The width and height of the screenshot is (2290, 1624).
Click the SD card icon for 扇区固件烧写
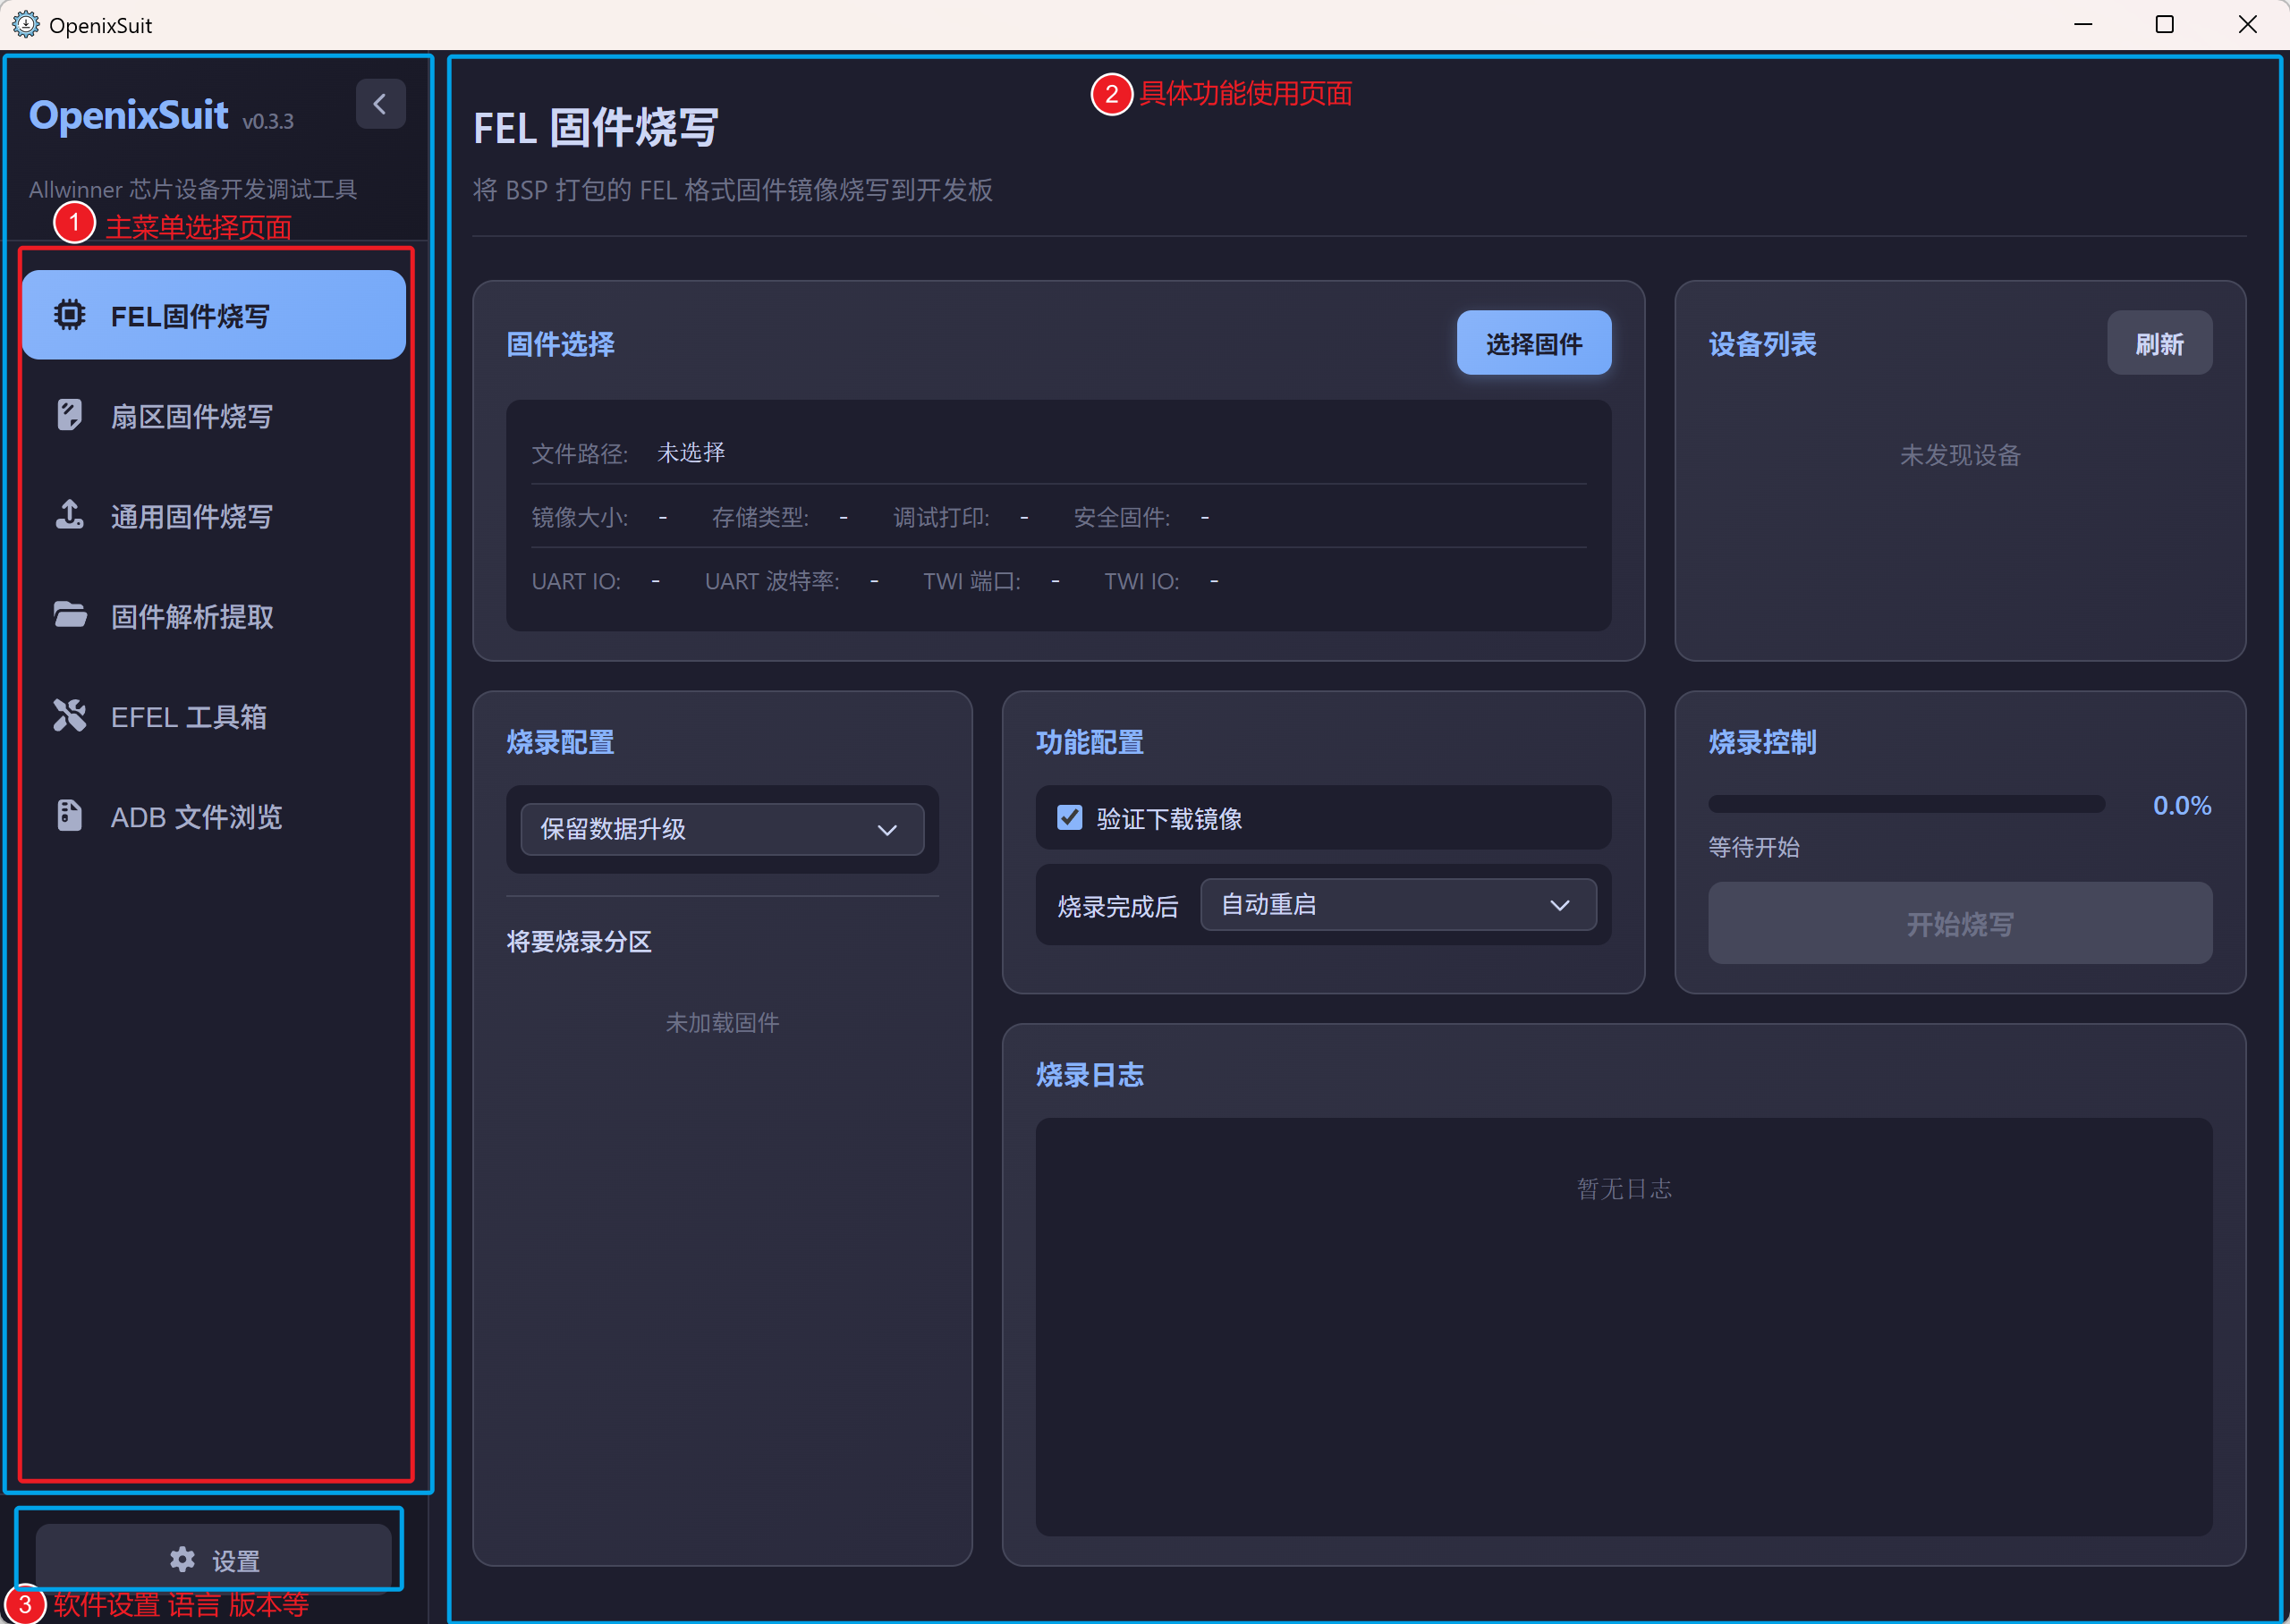click(69, 415)
